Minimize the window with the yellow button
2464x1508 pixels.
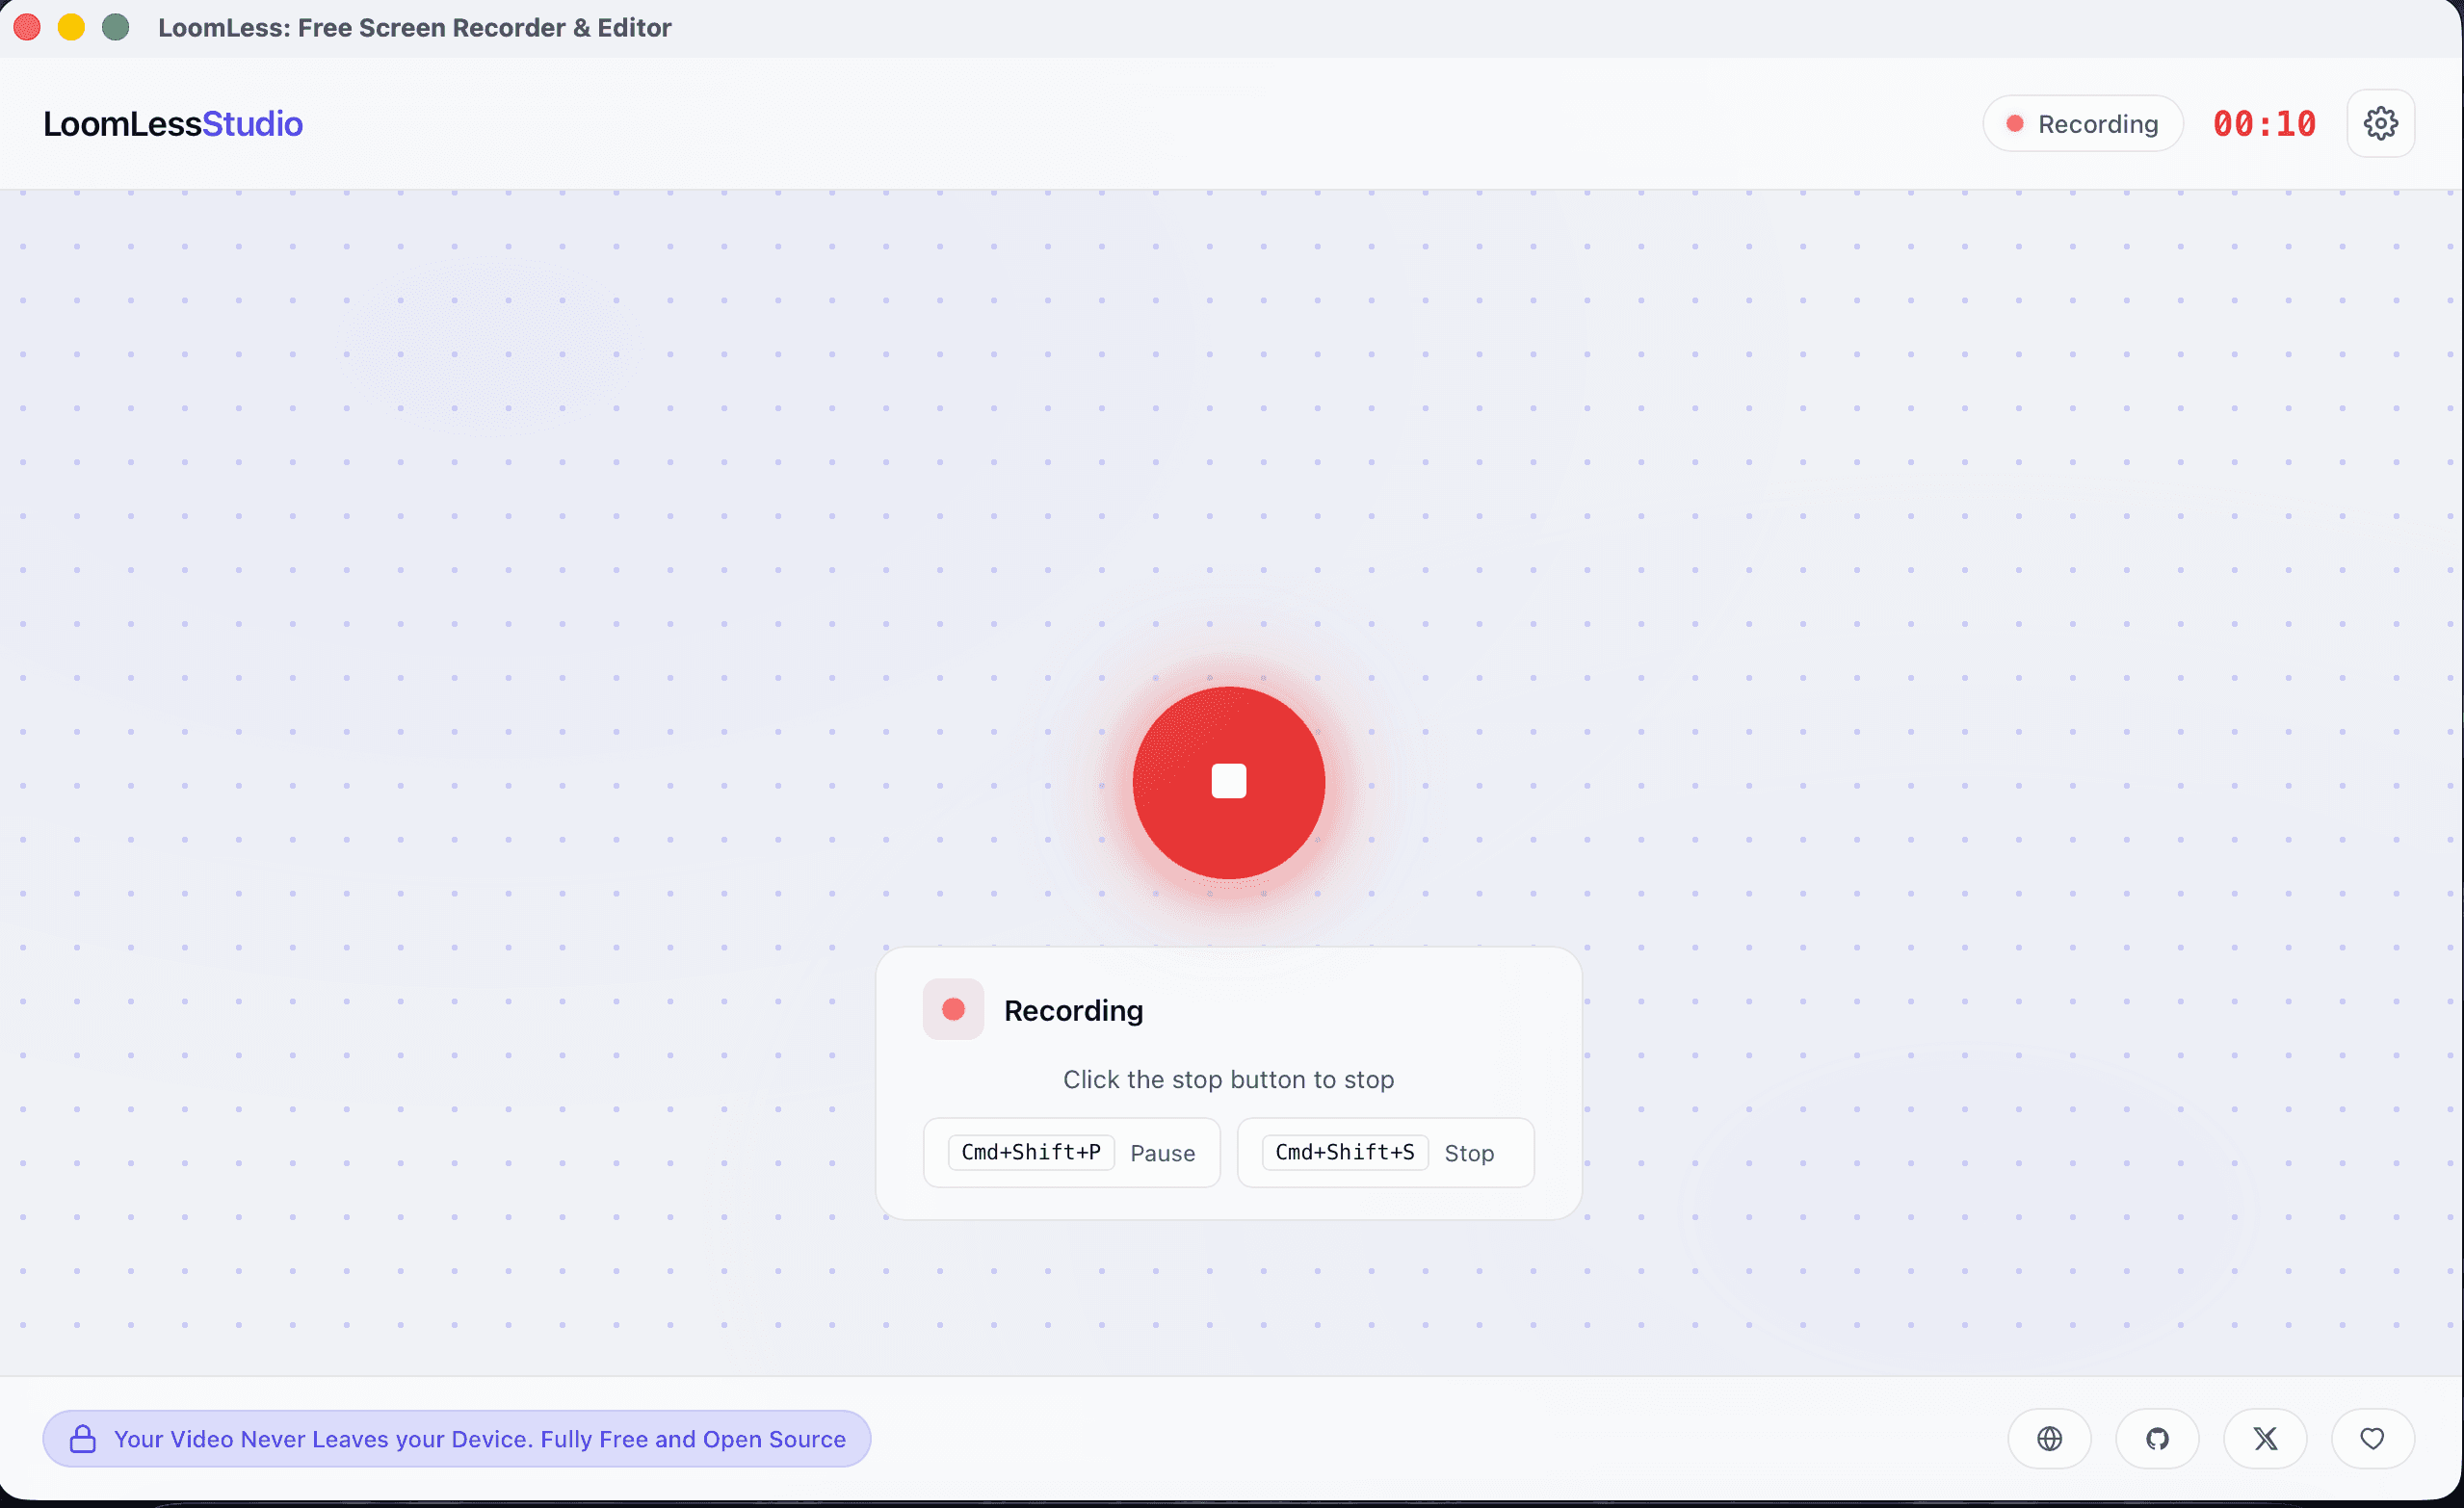pos(71,27)
